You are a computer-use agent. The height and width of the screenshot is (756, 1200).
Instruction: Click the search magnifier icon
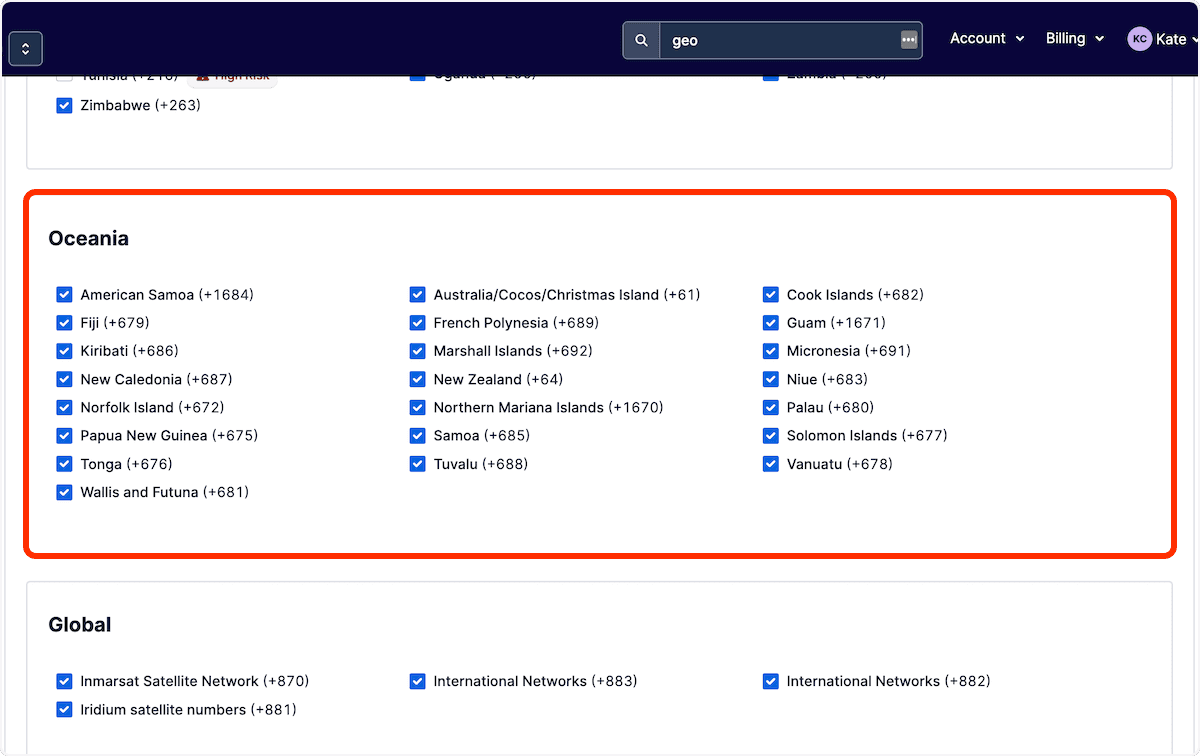pos(641,41)
